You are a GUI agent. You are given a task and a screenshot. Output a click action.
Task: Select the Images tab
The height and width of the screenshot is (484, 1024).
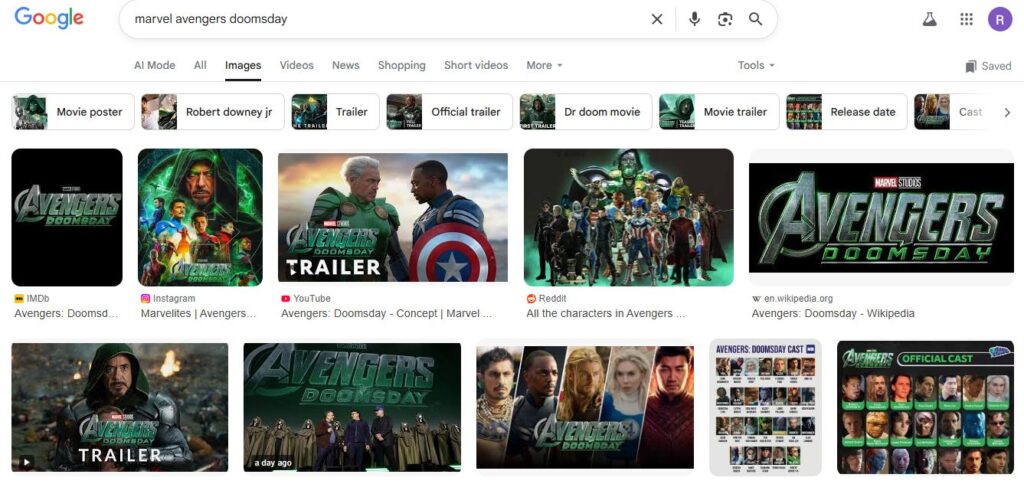243,65
